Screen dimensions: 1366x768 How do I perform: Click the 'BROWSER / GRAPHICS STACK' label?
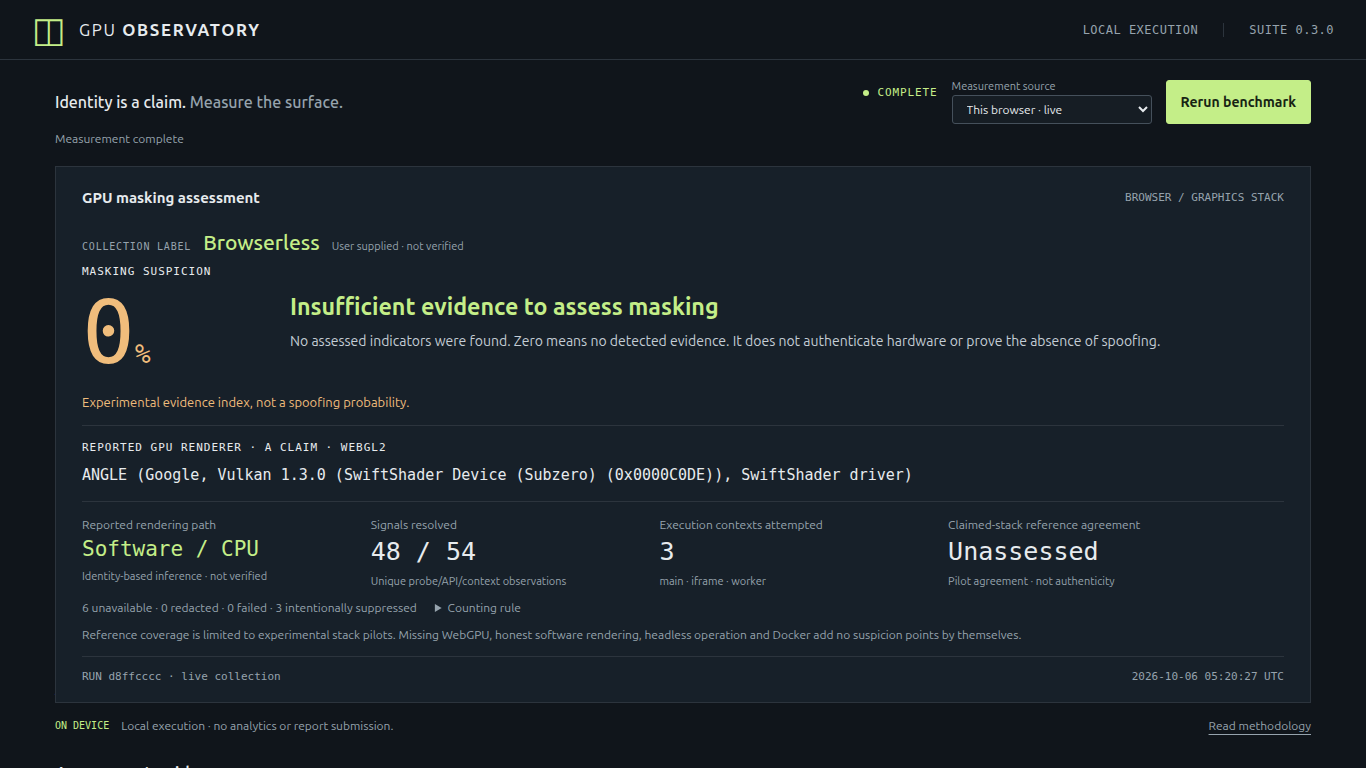1204,197
